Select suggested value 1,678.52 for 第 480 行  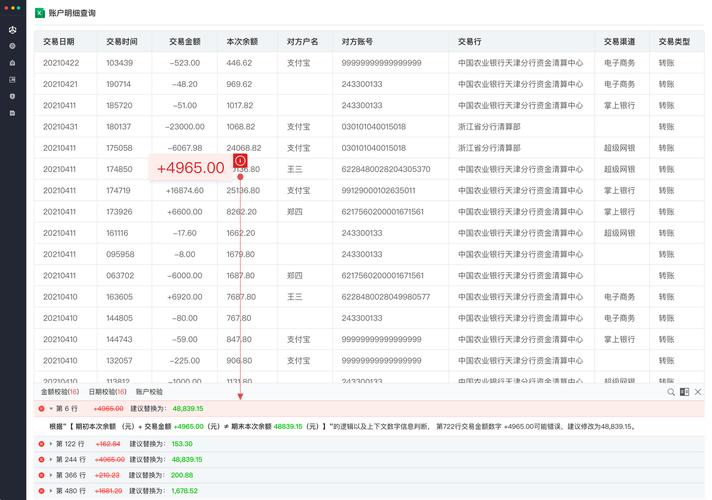[185, 491]
